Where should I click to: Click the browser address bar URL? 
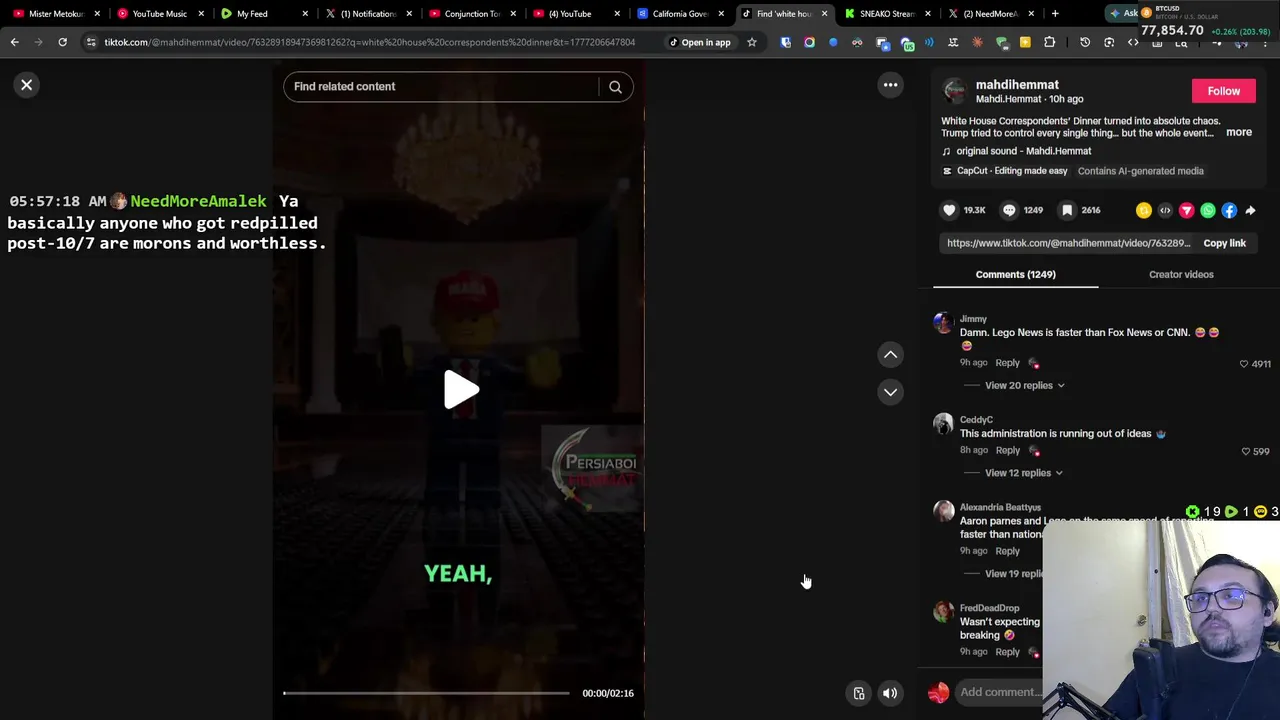tap(369, 42)
